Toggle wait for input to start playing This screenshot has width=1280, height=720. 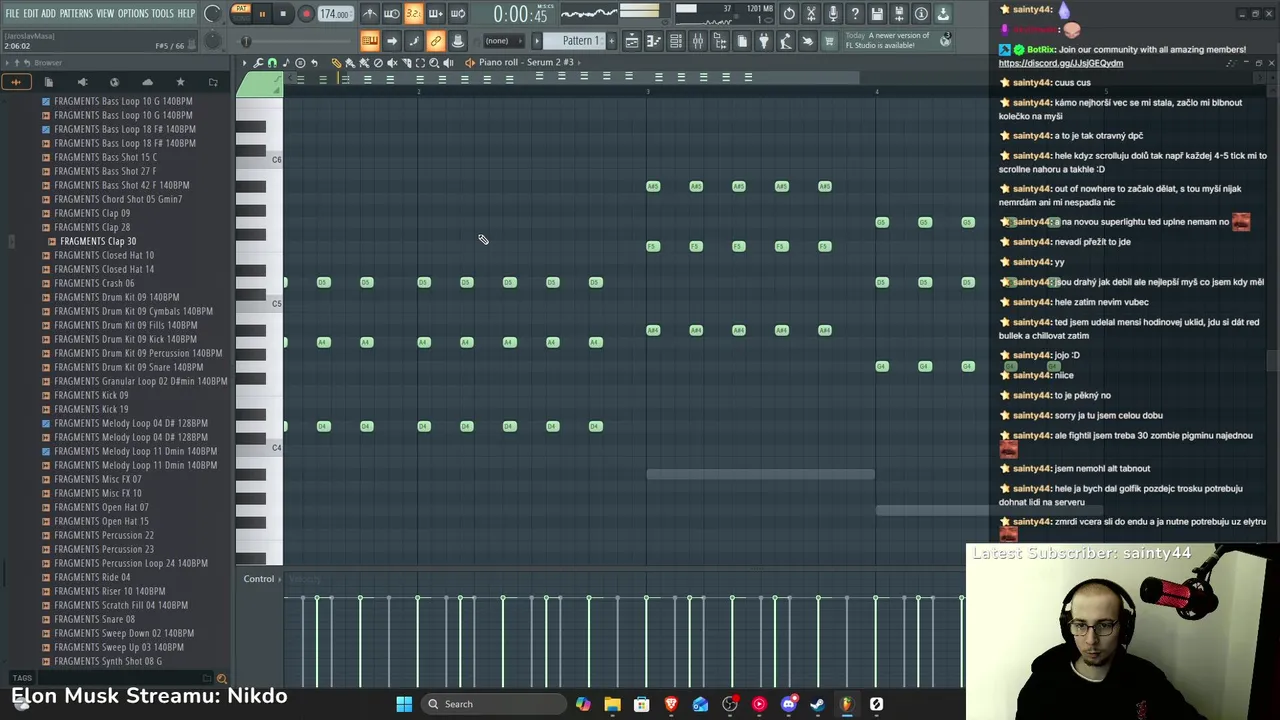point(391,14)
